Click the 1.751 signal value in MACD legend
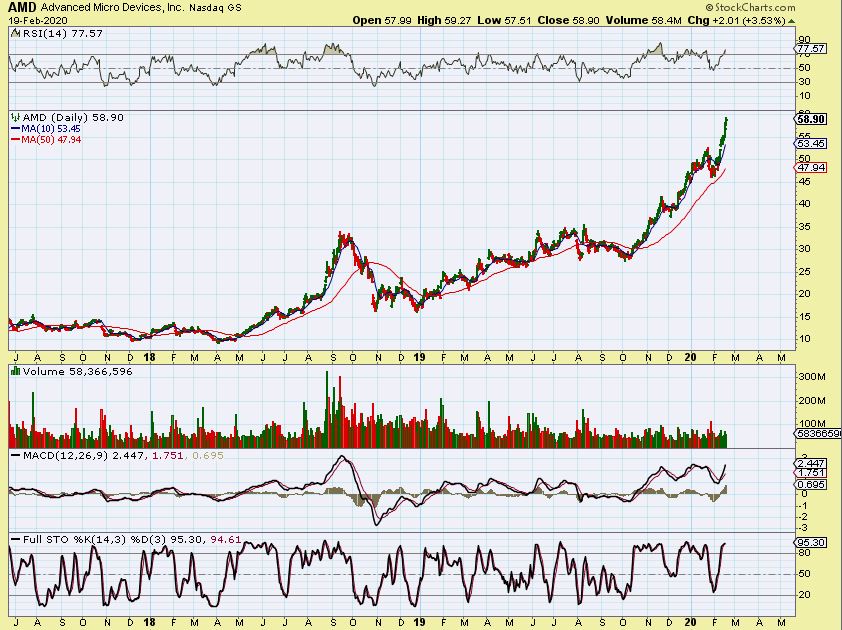The image size is (842, 630). 167,455
